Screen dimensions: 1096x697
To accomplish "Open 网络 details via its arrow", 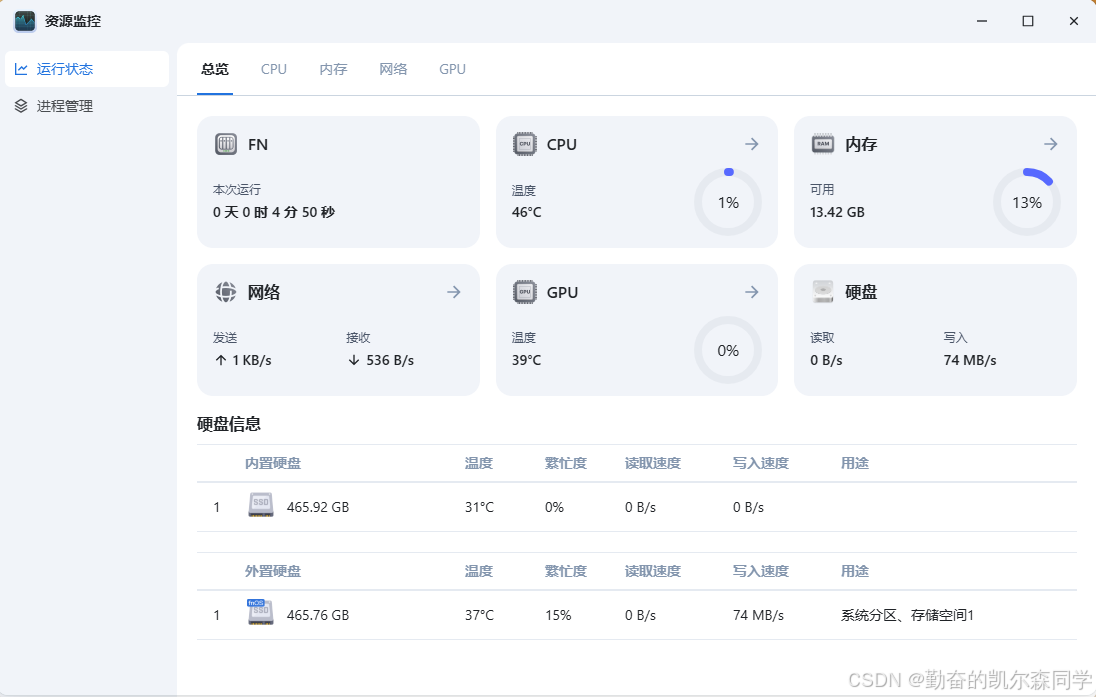I will (x=454, y=292).
